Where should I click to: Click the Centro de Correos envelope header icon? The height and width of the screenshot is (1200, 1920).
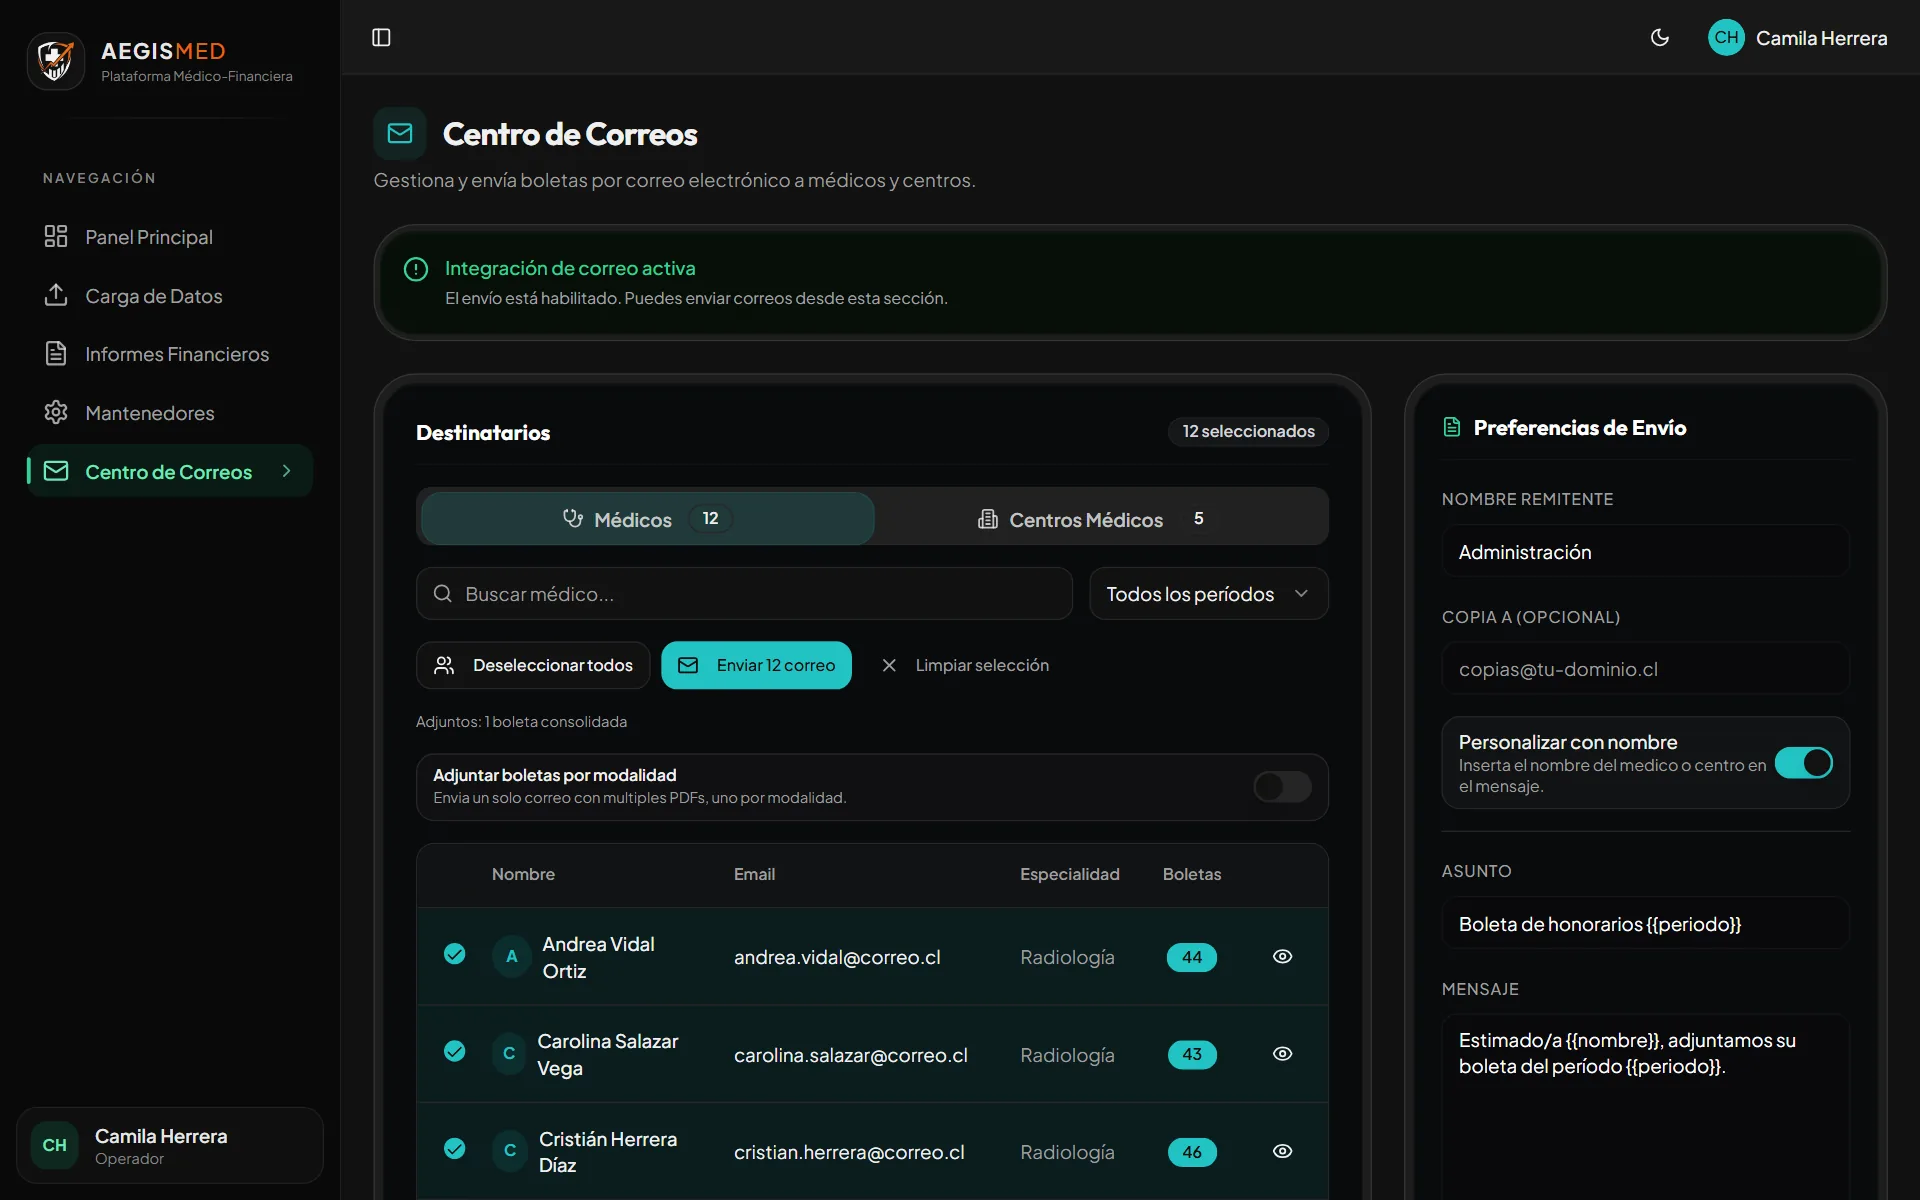click(400, 134)
